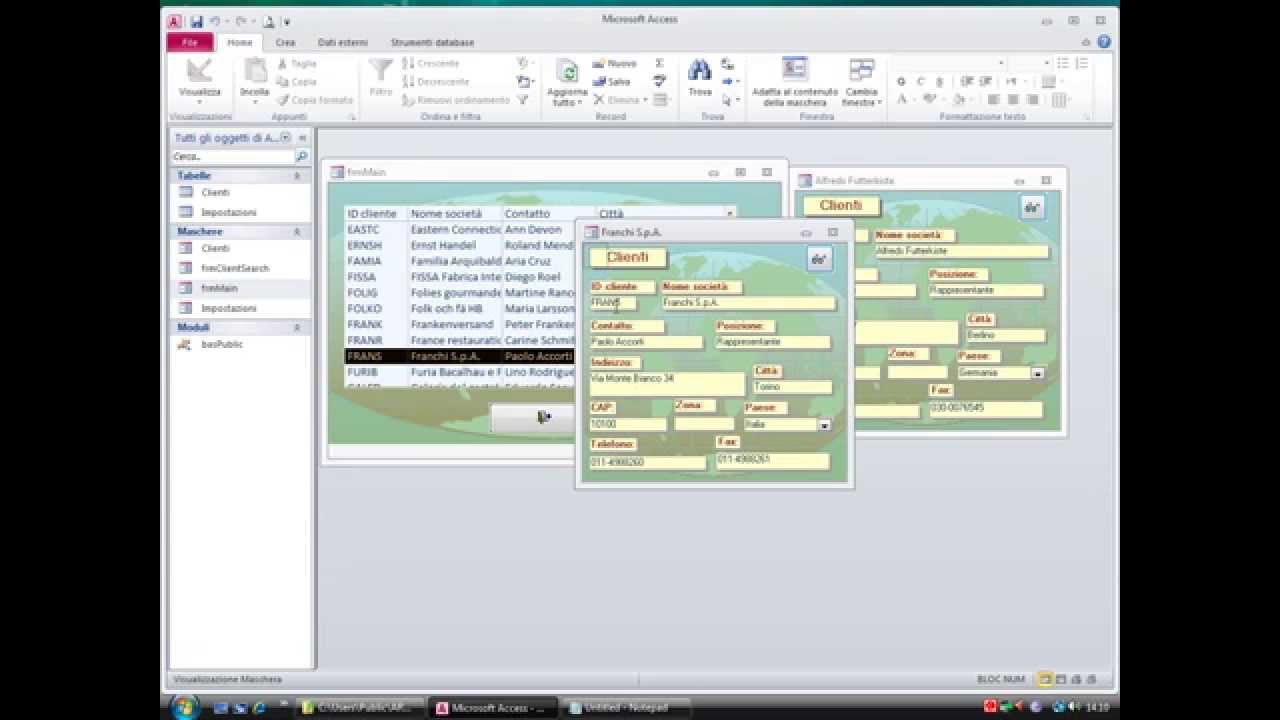
Task: Open the Cambia finestra menu
Action: 861,82
